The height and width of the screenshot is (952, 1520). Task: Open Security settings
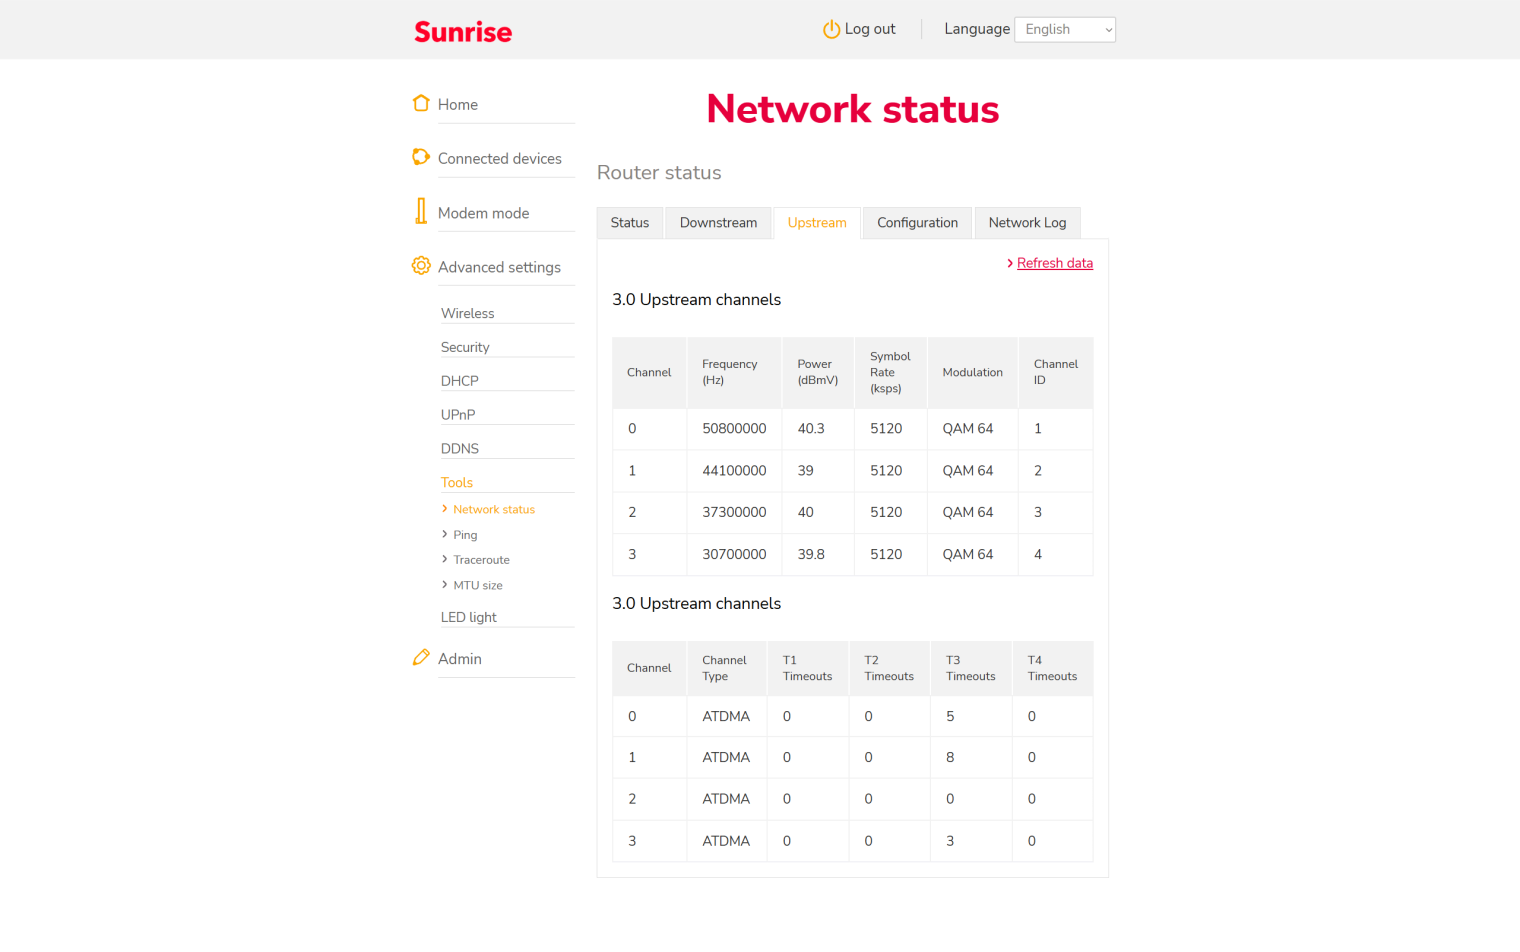point(465,347)
